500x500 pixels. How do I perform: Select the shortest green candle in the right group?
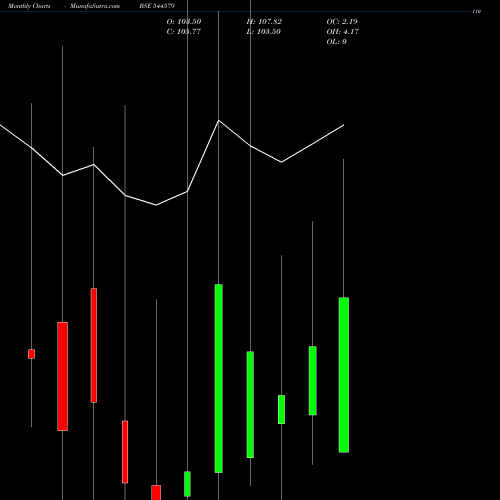point(281,409)
